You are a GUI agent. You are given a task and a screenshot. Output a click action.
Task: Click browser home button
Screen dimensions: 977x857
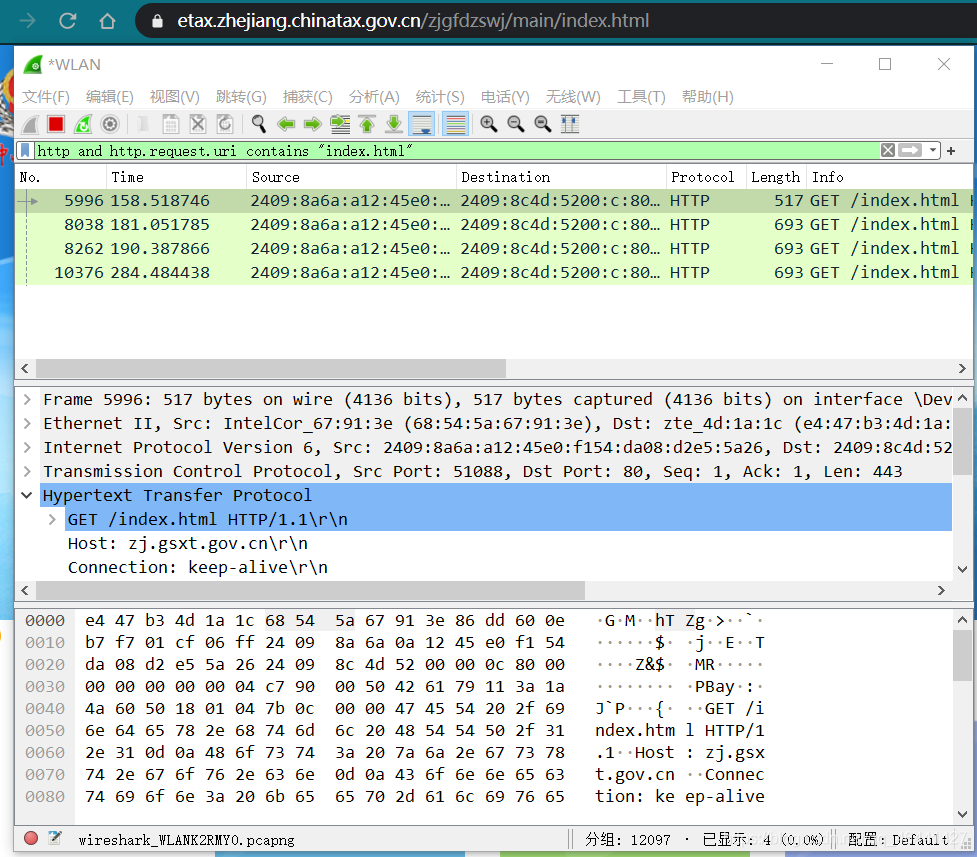coord(107,21)
